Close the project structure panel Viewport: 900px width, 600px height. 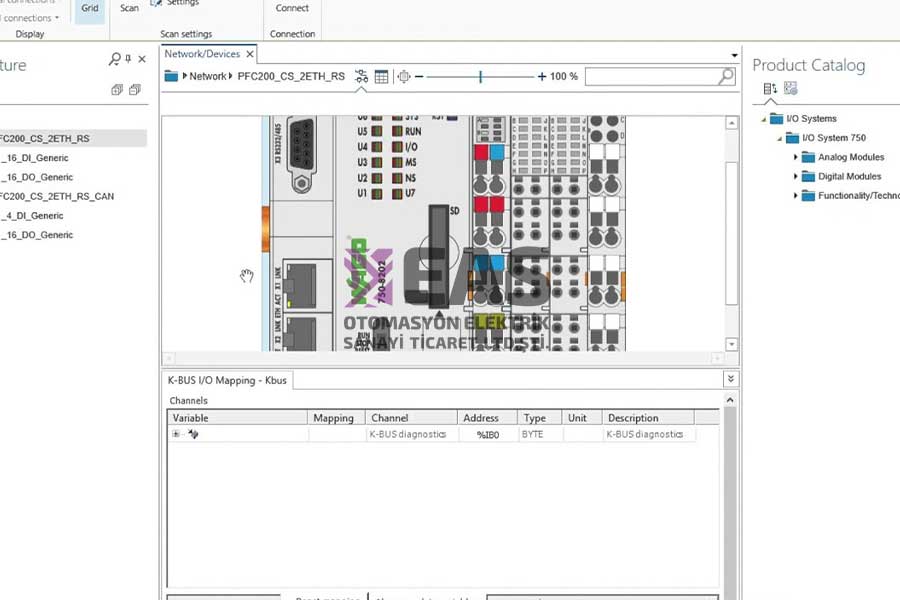click(x=142, y=59)
